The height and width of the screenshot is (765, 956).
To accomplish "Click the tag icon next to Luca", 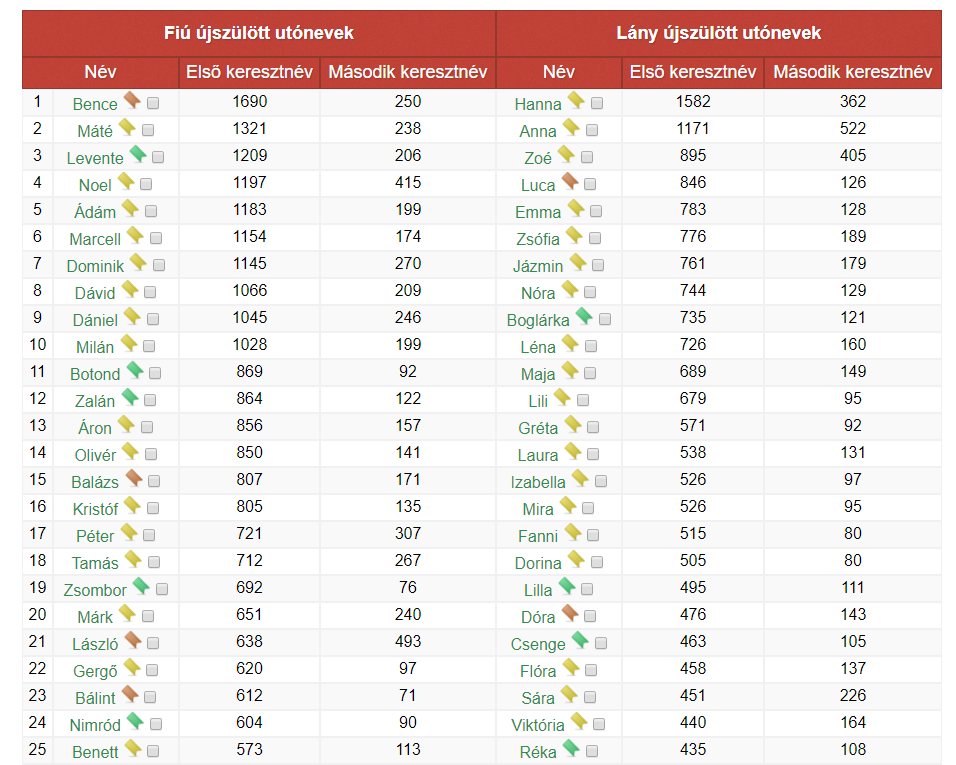I will pyautogui.click(x=569, y=181).
